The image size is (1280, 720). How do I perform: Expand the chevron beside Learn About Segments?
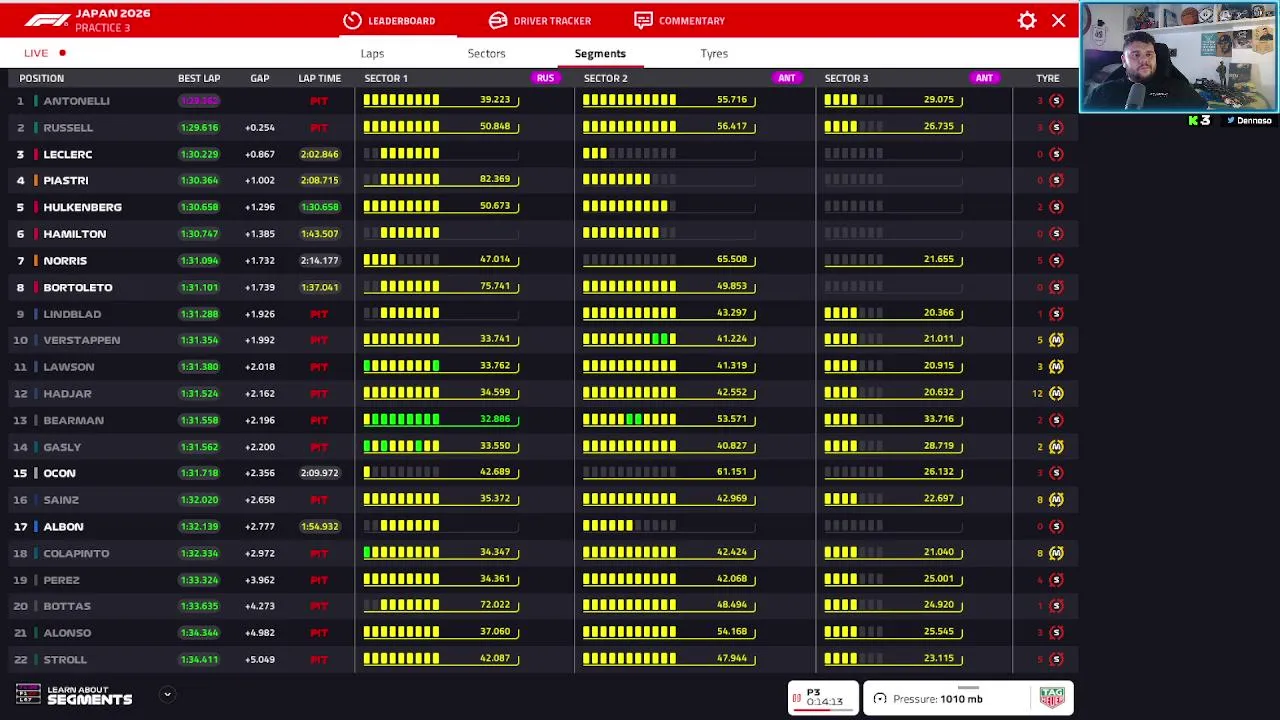[167, 694]
